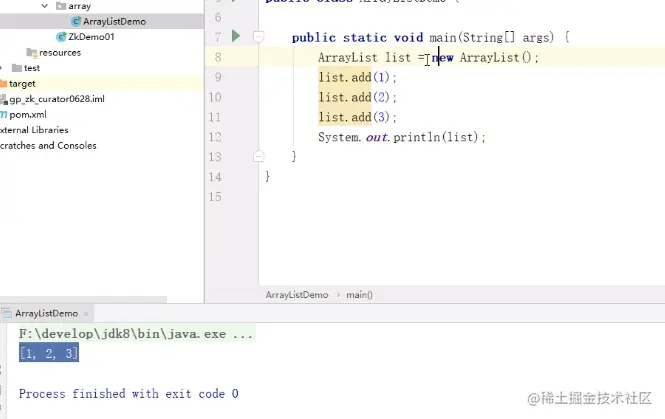Fold main method at line 7 marker
This screenshot has width=665, height=419.
coord(259,36)
